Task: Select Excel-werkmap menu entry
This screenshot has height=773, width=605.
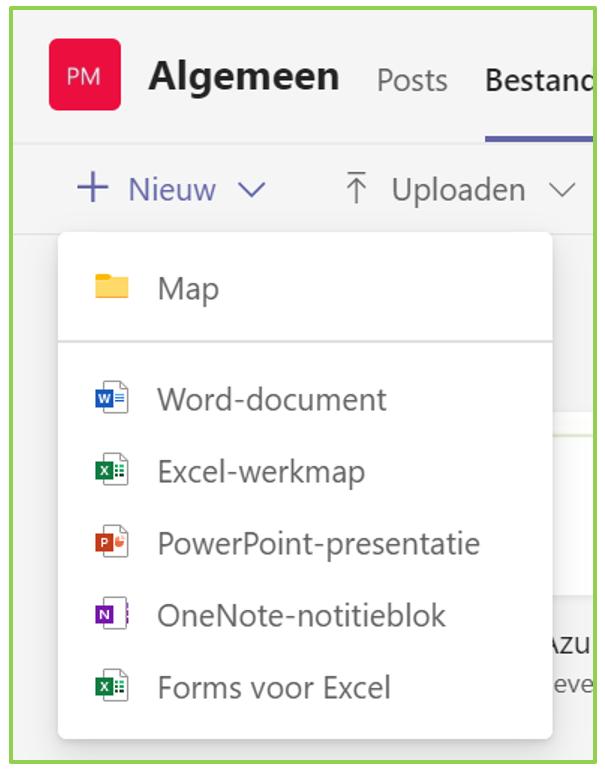Action: pyautogui.click(x=305, y=471)
